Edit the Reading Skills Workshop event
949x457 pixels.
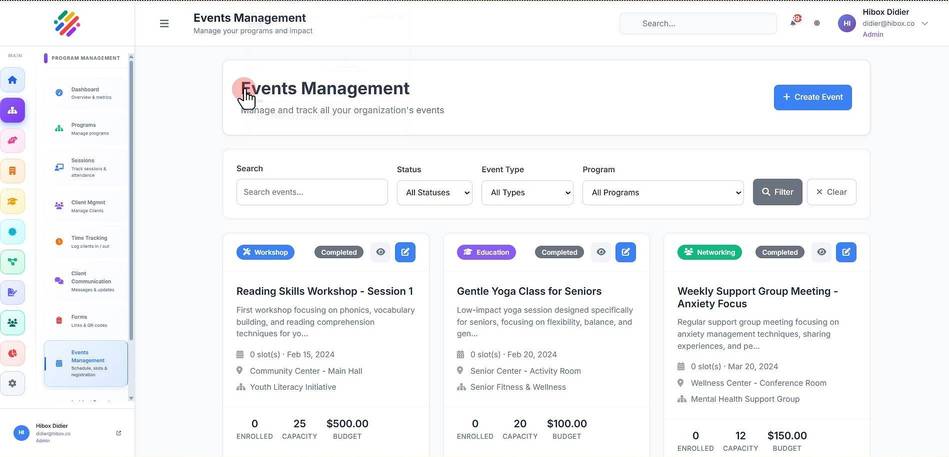[x=406, y=252]
